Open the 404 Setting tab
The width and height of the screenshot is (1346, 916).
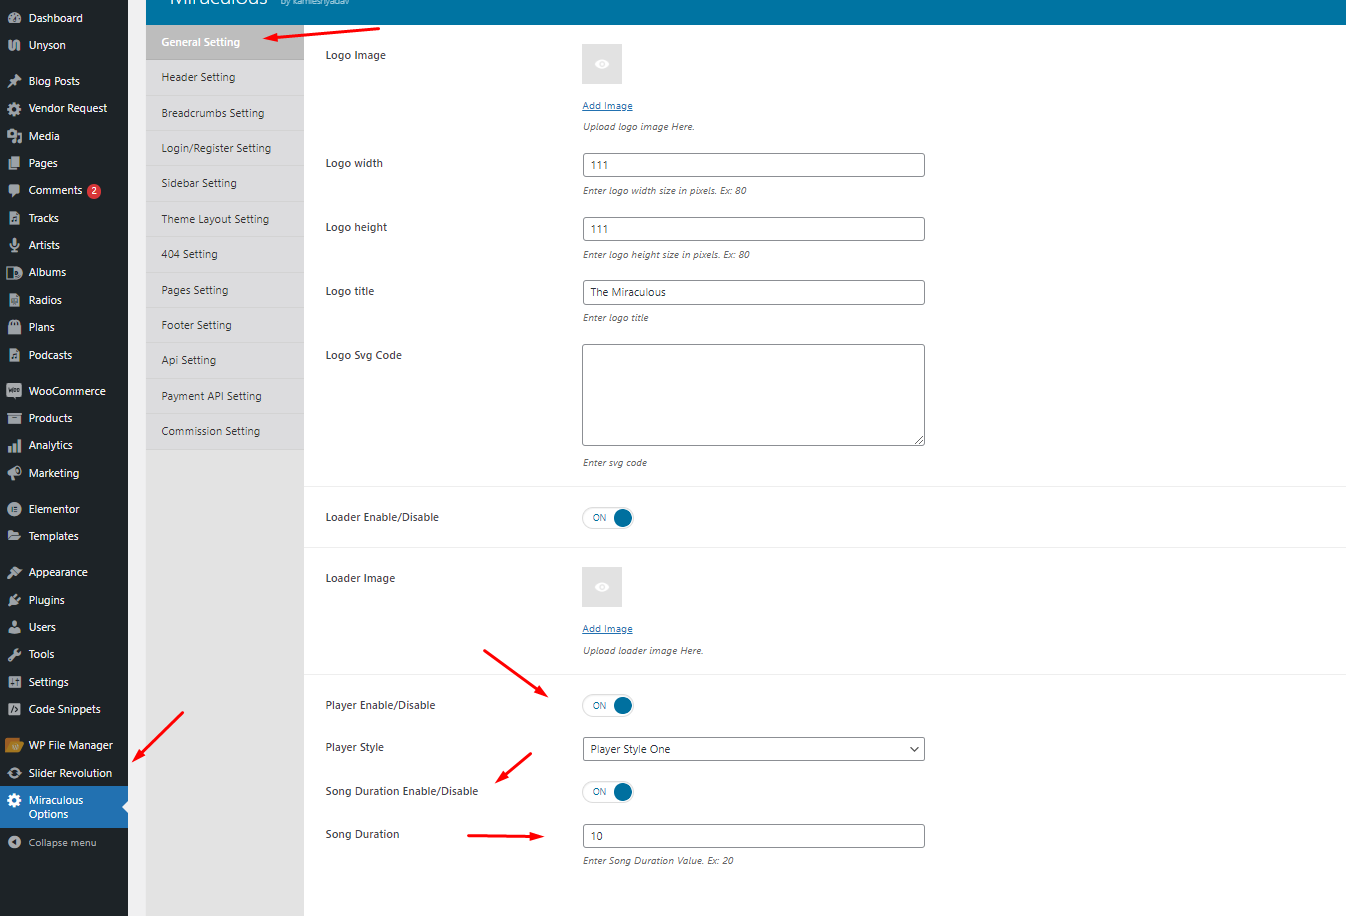click(225, 255)
